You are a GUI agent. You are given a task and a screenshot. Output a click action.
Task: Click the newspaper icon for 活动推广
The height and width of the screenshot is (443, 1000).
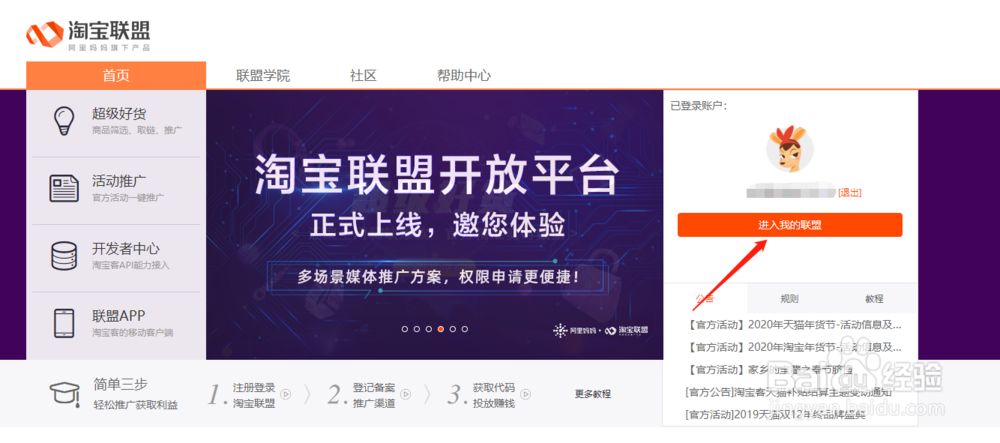point(64,187)
